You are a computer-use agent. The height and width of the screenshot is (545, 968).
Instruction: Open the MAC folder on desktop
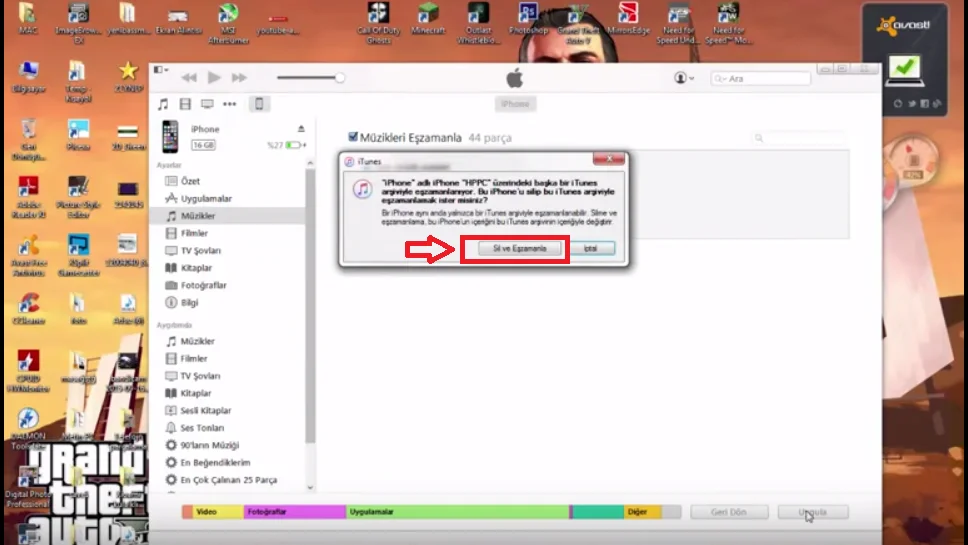tap(28, 19)
